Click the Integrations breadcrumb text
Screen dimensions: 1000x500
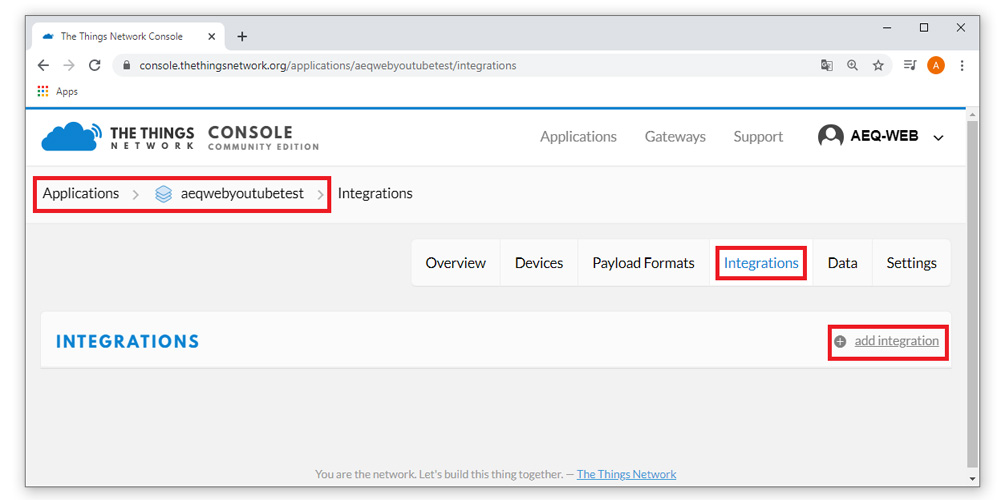pyautogui.click(x=375, y=193)
